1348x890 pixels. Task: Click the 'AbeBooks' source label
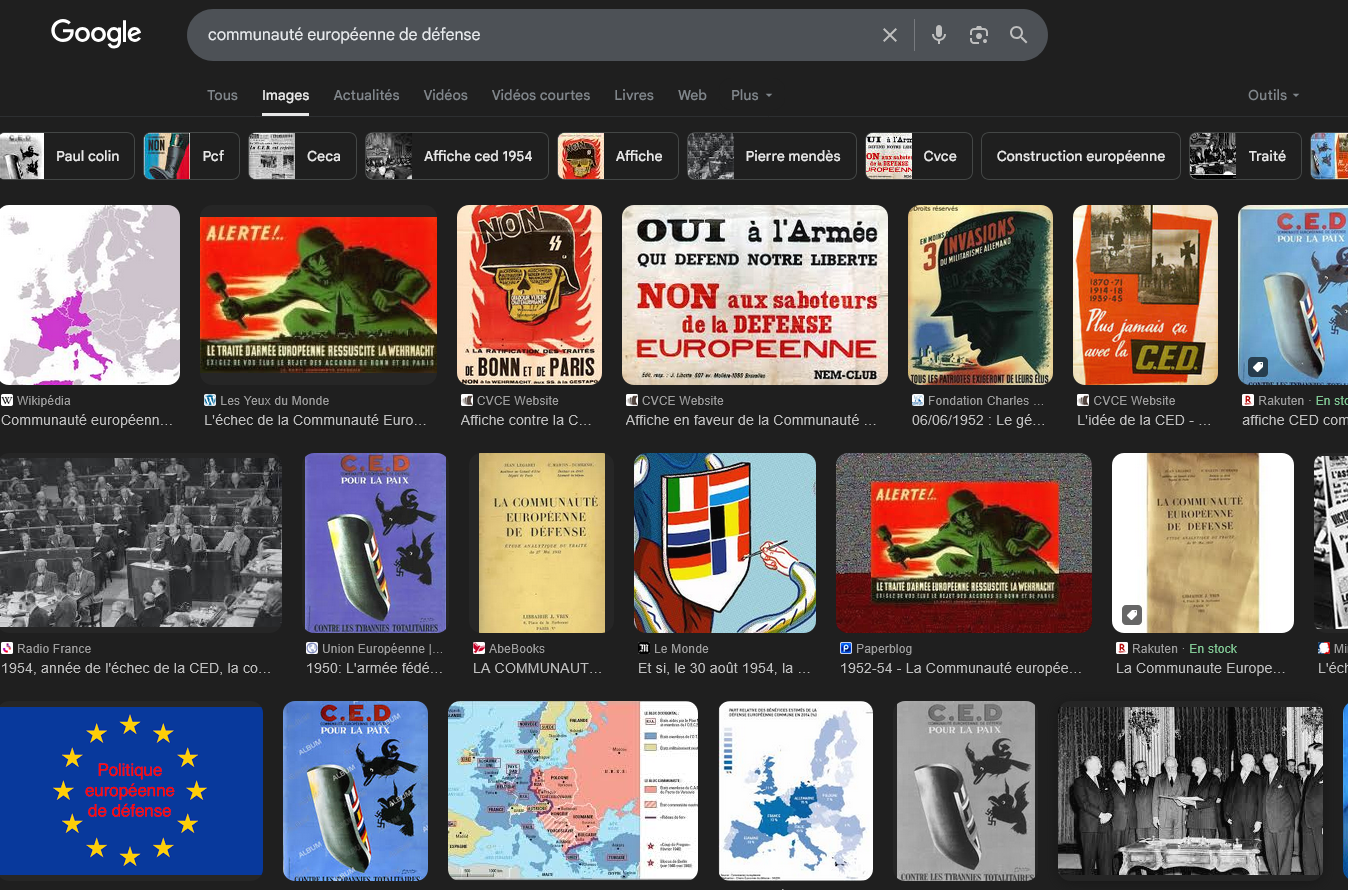518,649
